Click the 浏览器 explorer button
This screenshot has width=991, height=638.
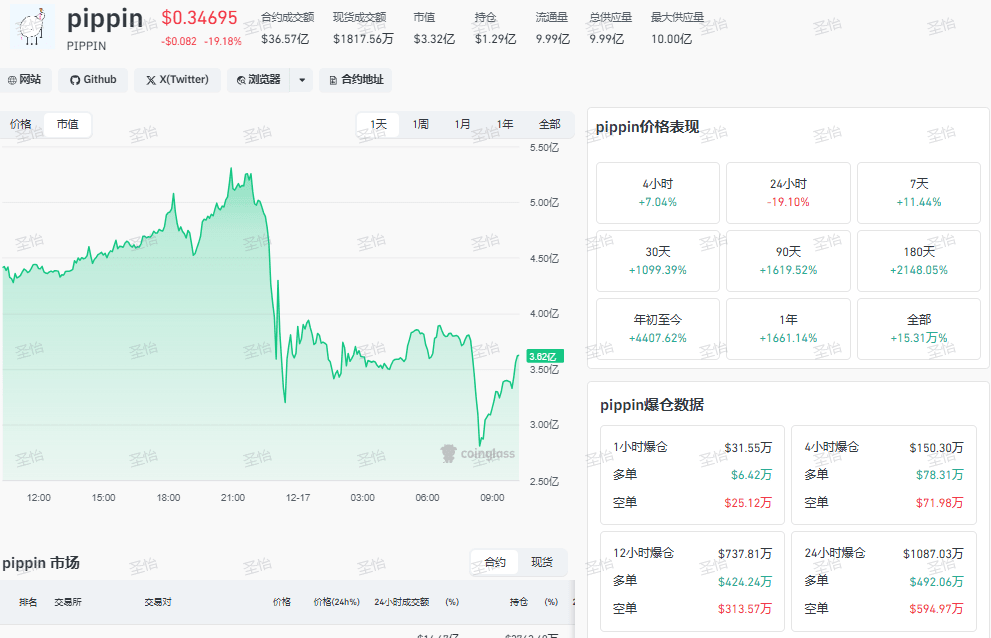pos(258,80)
